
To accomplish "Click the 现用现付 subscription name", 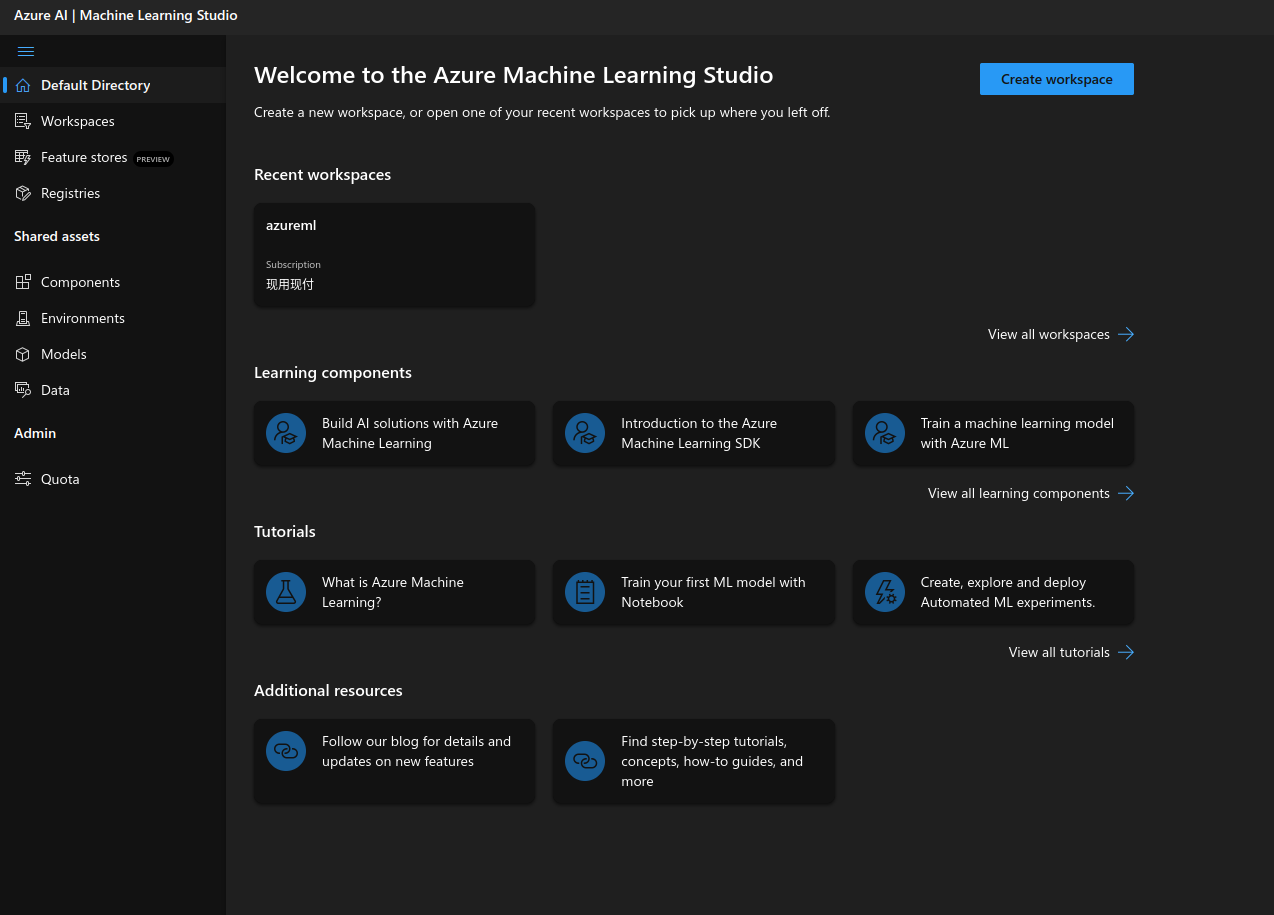I will click(x=290, y=284).
